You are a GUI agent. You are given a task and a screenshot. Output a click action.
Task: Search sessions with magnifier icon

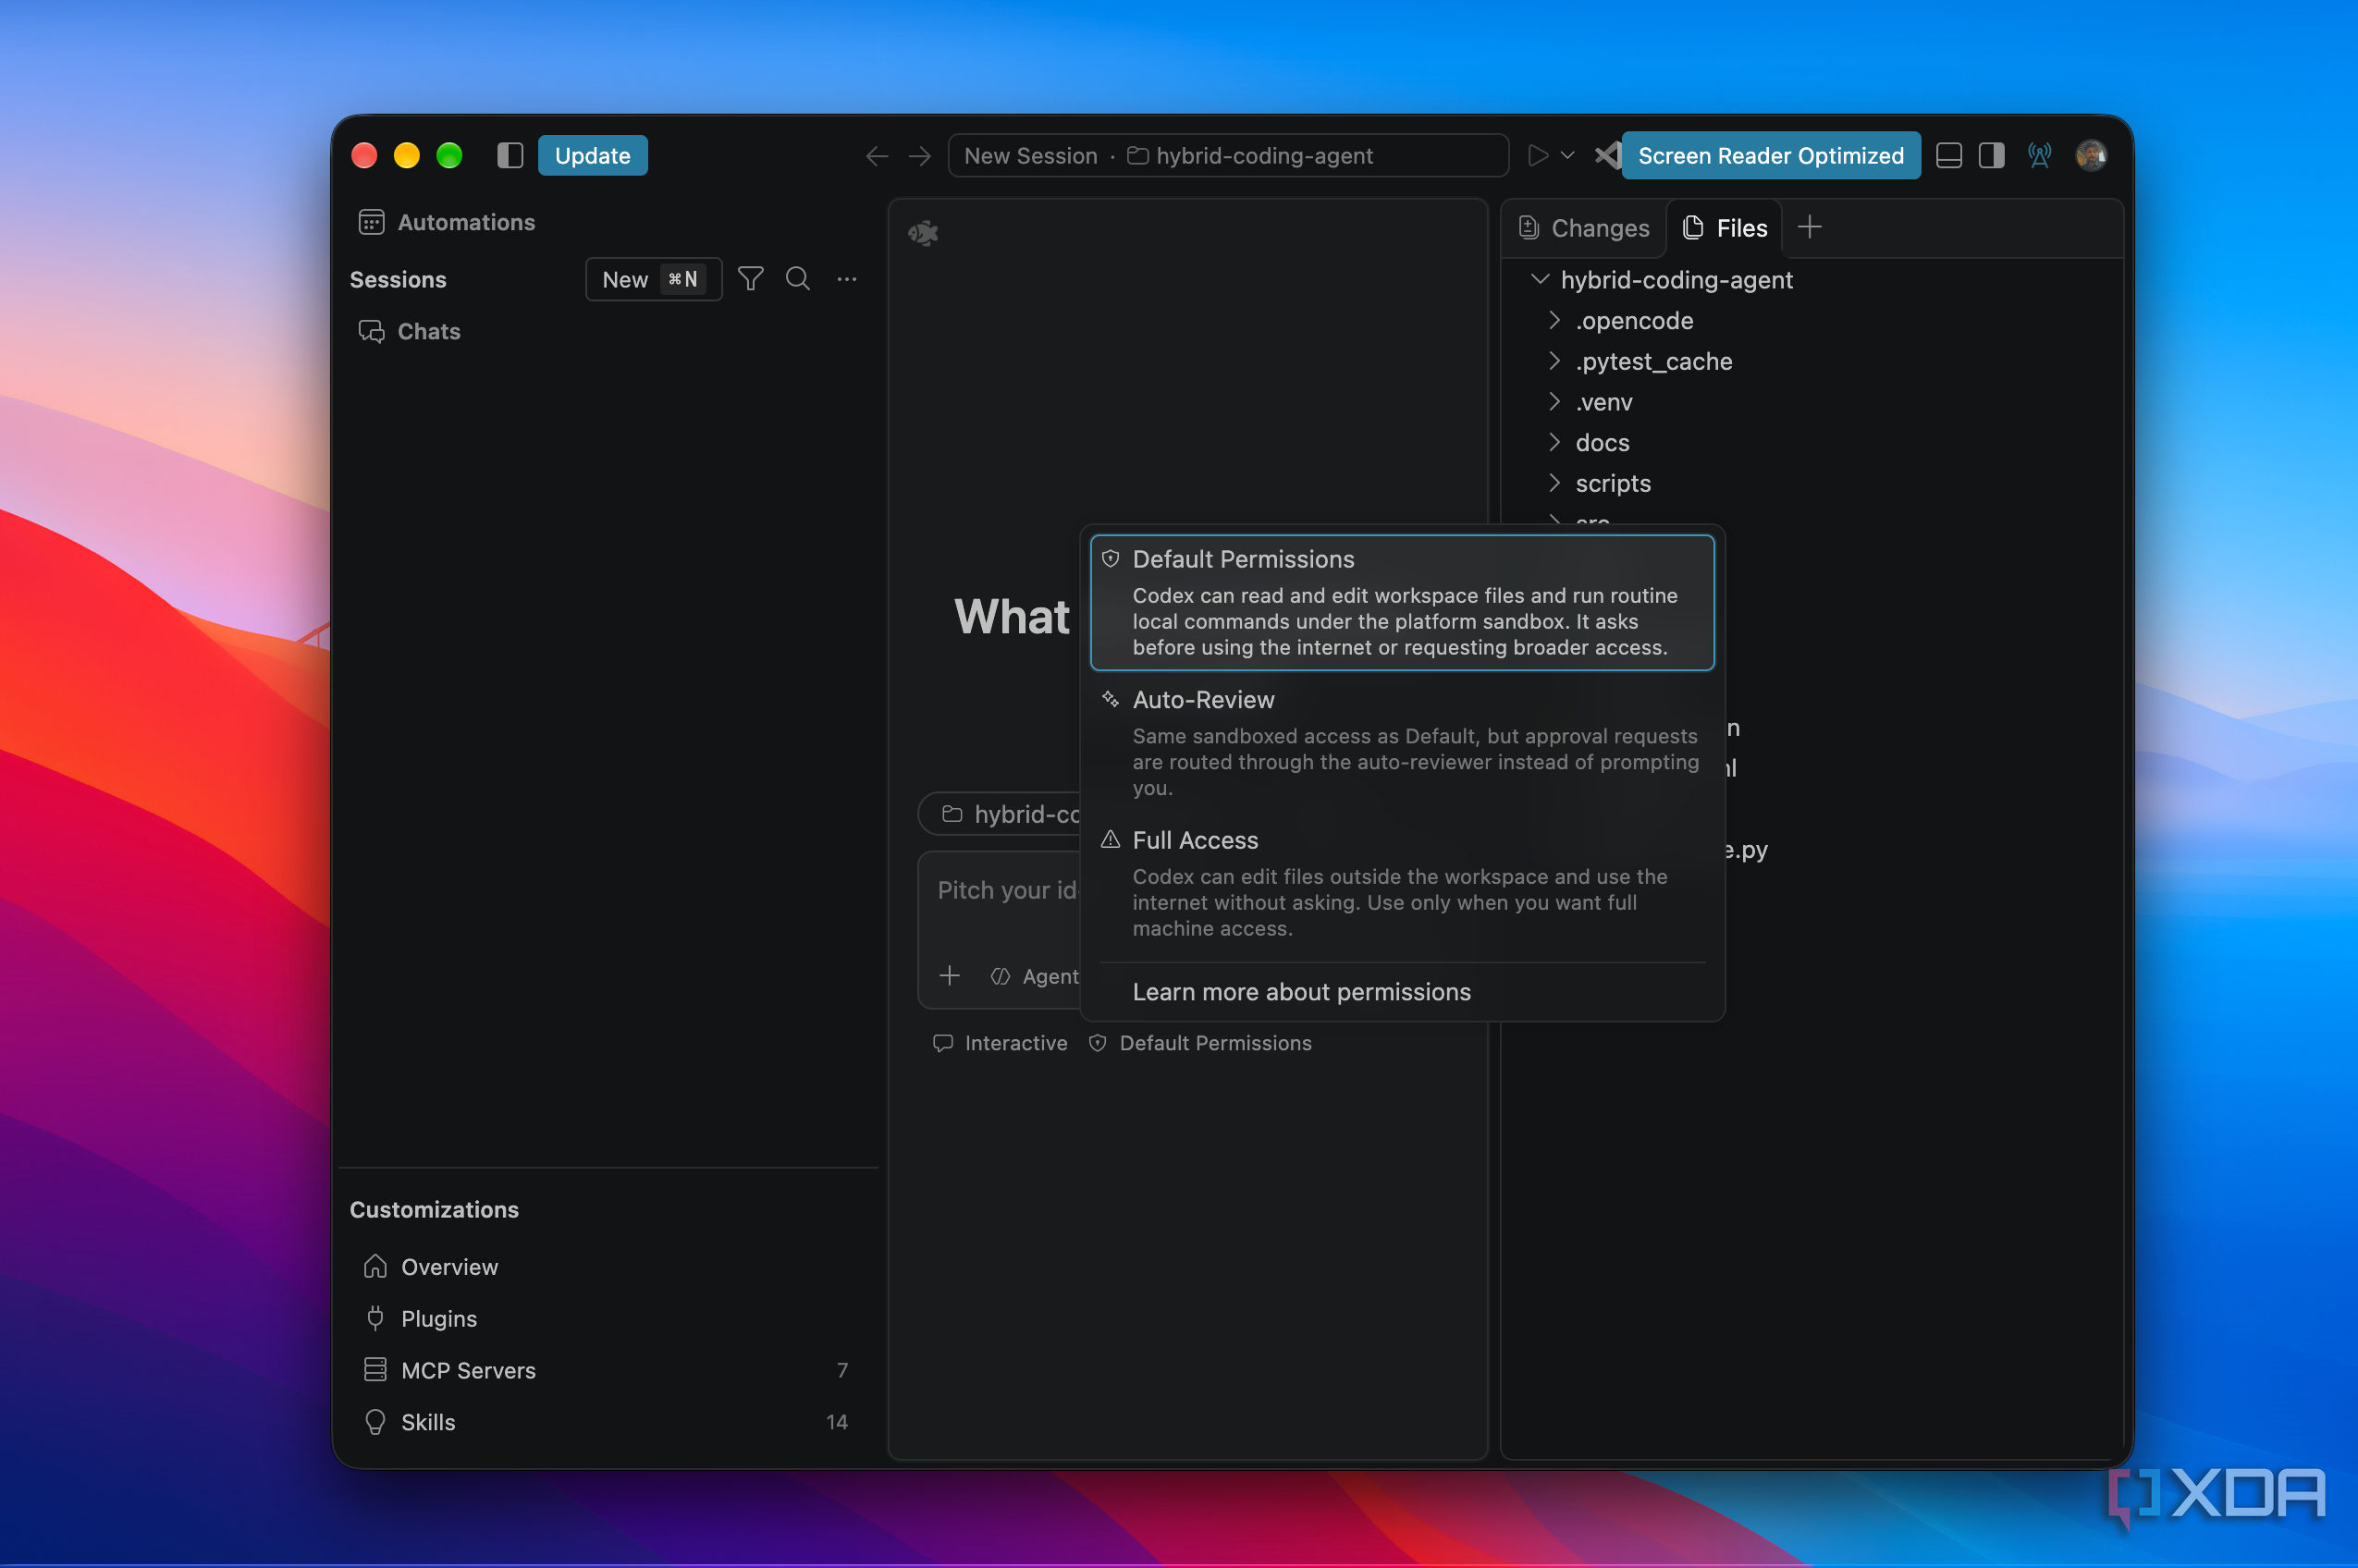pyautogui.click(x=797, y=279)
